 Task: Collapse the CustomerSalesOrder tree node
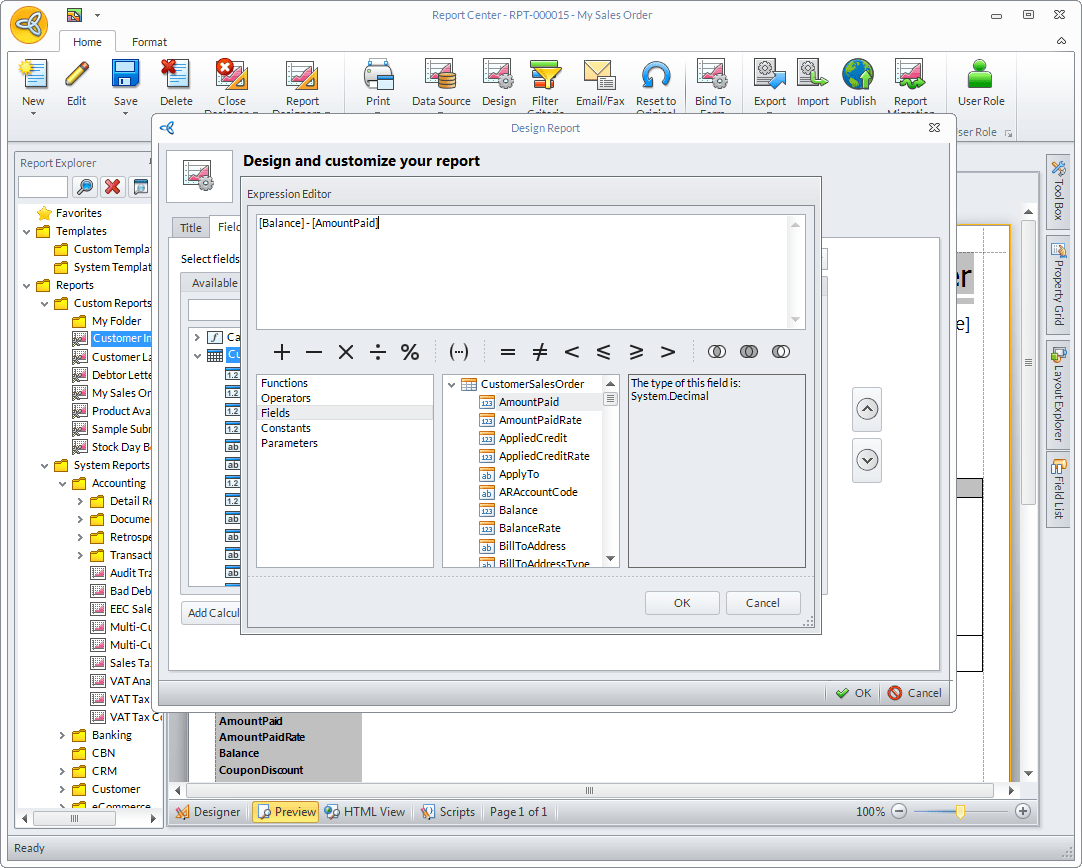[x=452, y=384]
